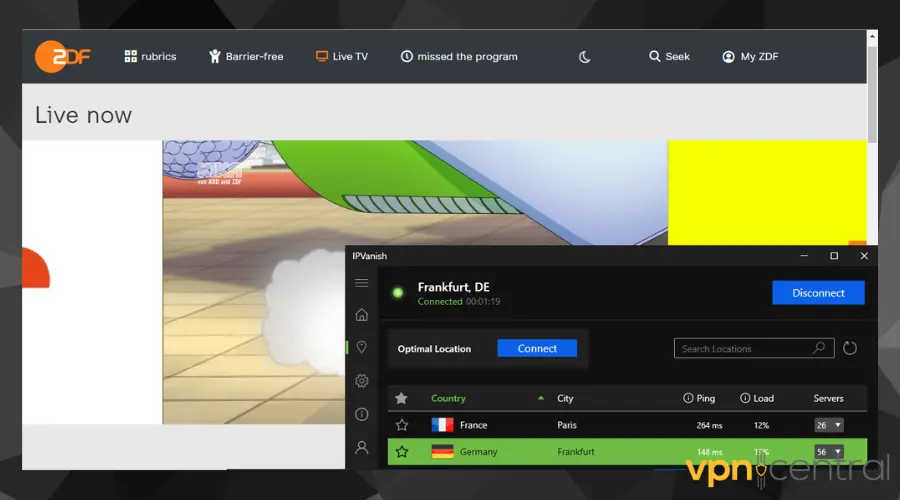Click the Frankfurt, DE location title
The image size is (900, 500).
click(453, 287)
